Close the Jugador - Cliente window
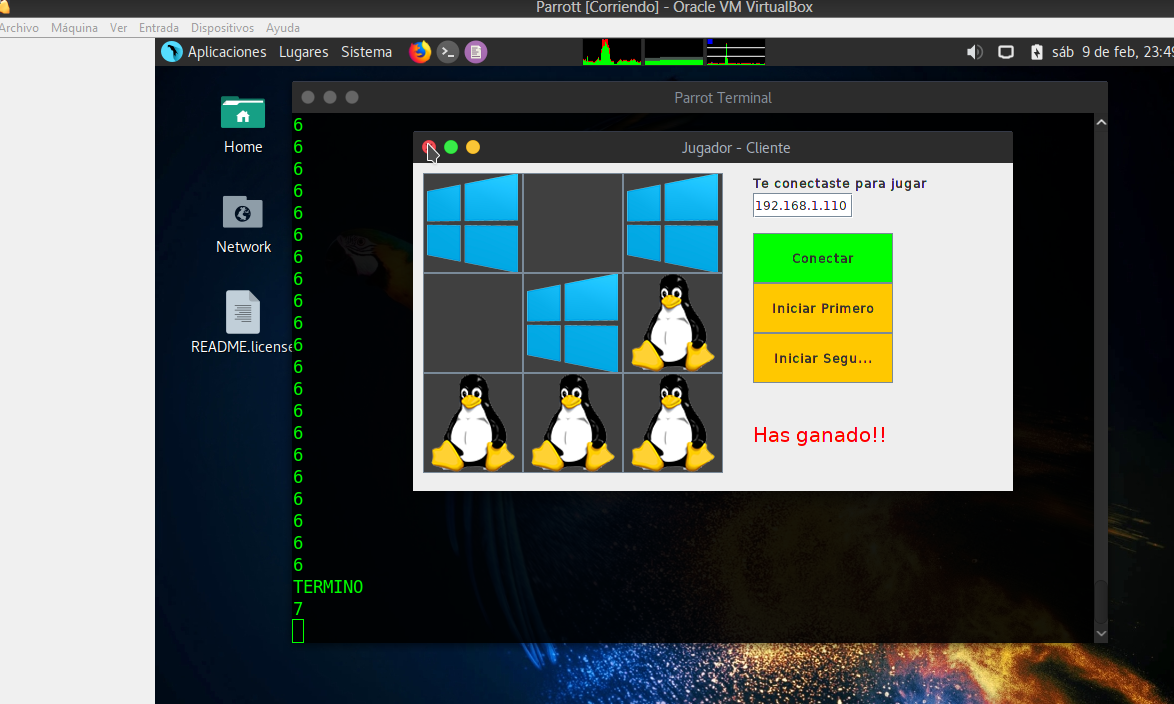The width and height of the screenshot is (1174, 704). (429, 147)
